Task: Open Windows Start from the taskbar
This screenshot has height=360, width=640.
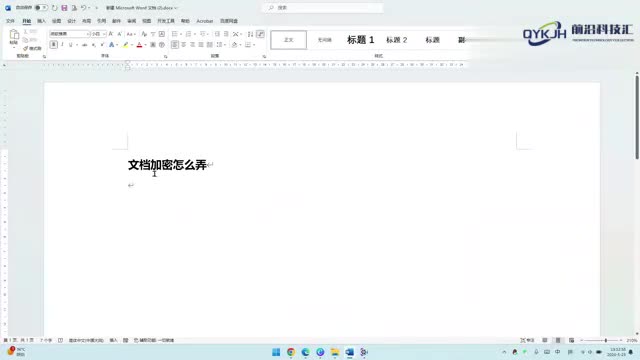Action: tap(276, 352)
